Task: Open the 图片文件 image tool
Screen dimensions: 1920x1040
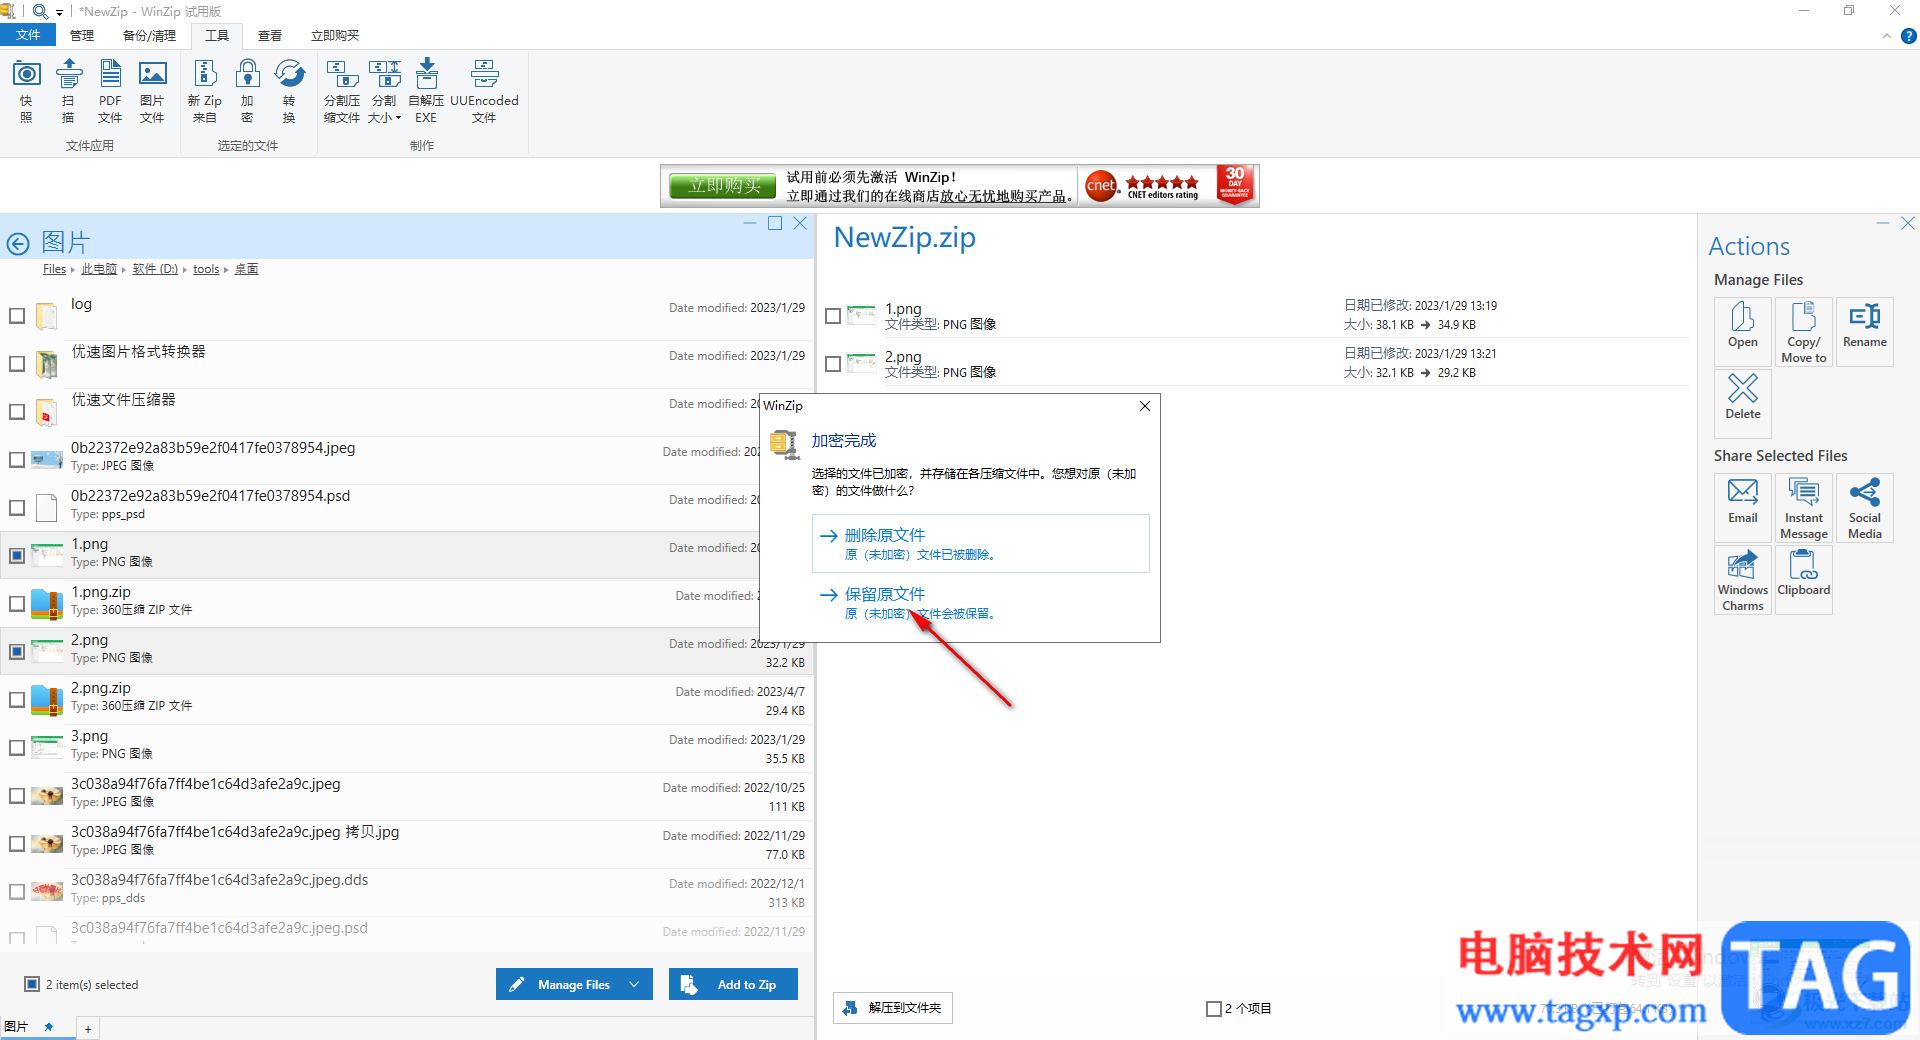Action: click(152, 91)
